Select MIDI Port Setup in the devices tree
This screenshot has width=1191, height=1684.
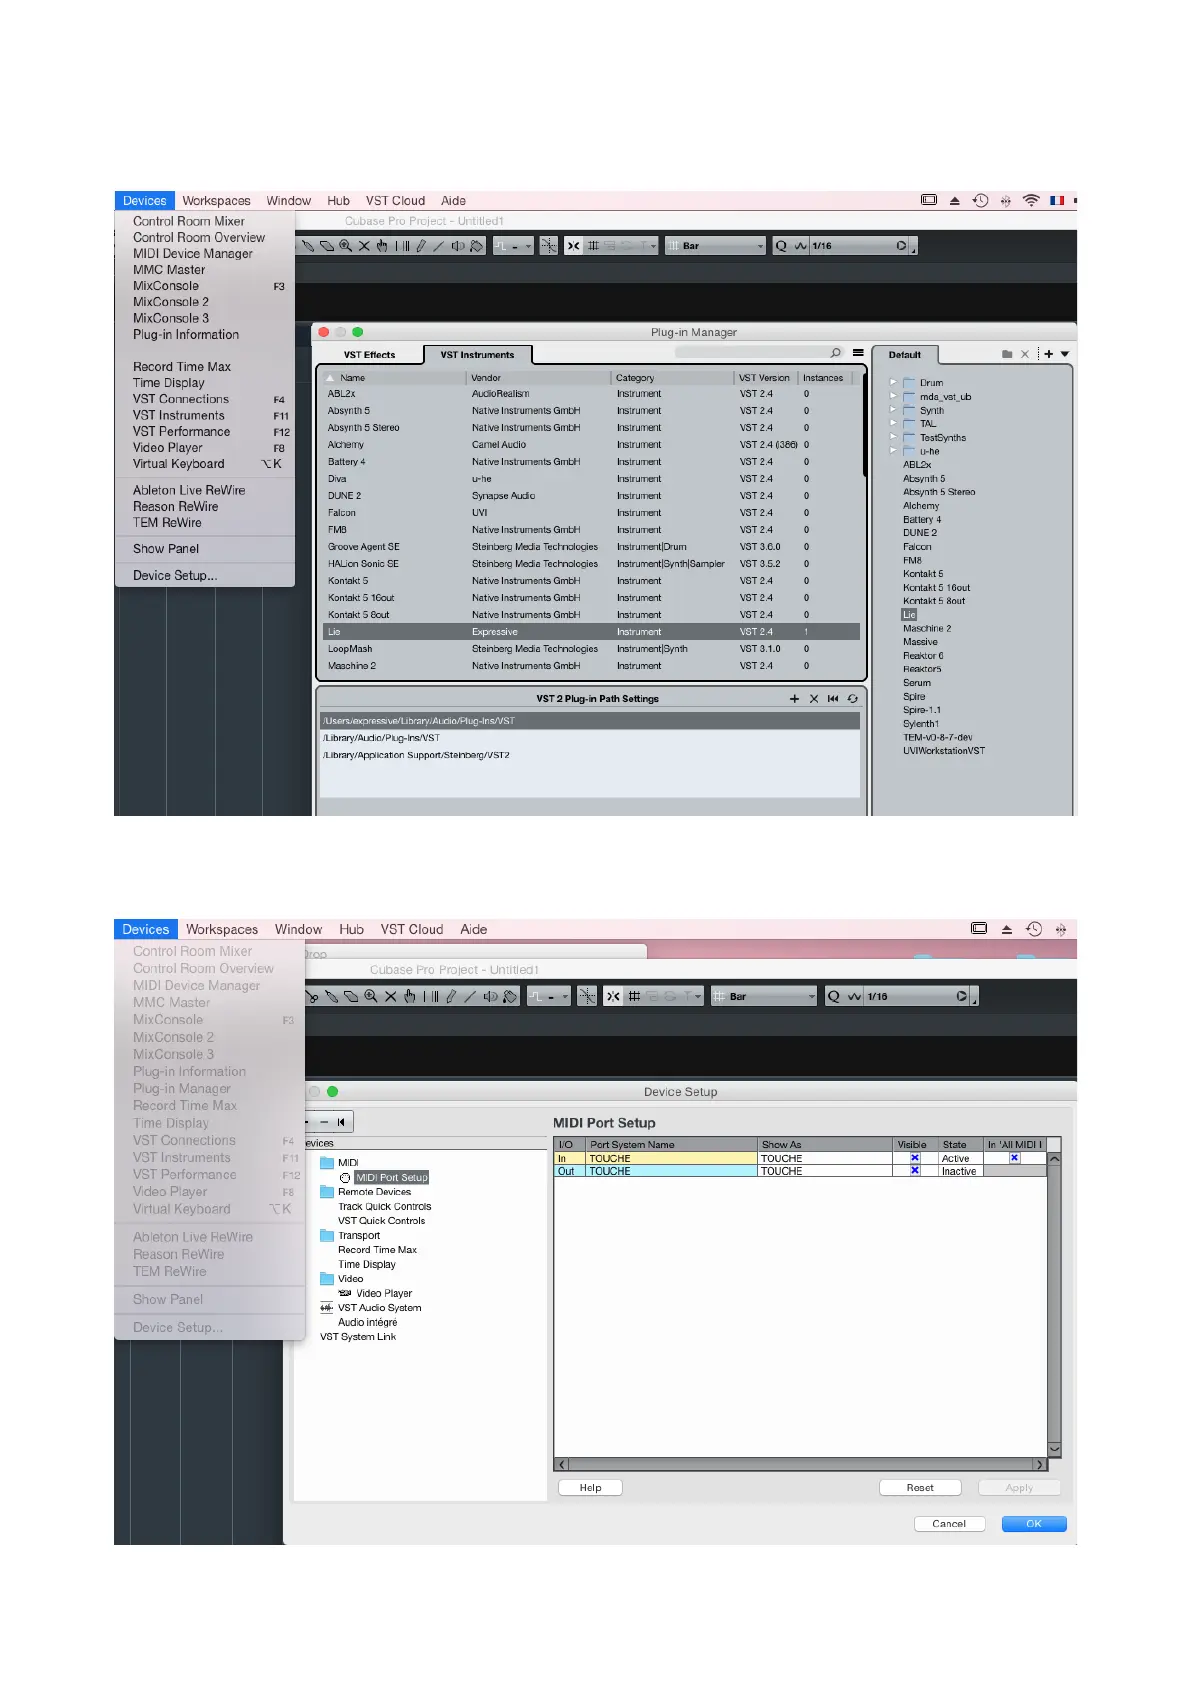click(x=392, y=1177)
